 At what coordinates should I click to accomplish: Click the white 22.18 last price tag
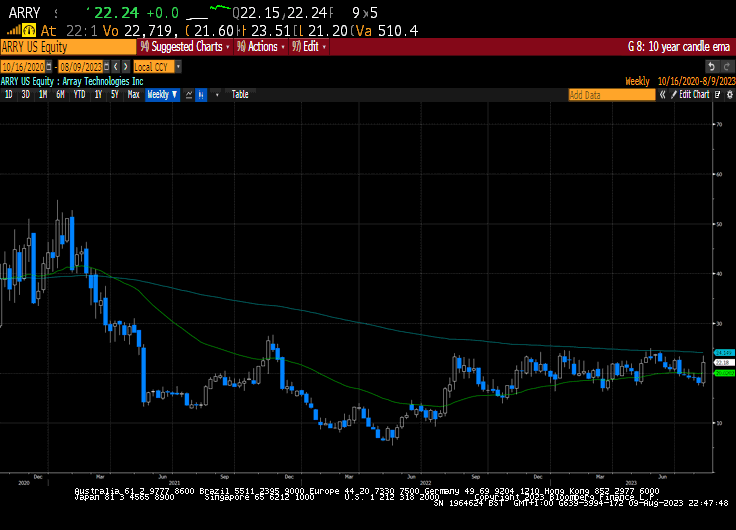[724, 362]
